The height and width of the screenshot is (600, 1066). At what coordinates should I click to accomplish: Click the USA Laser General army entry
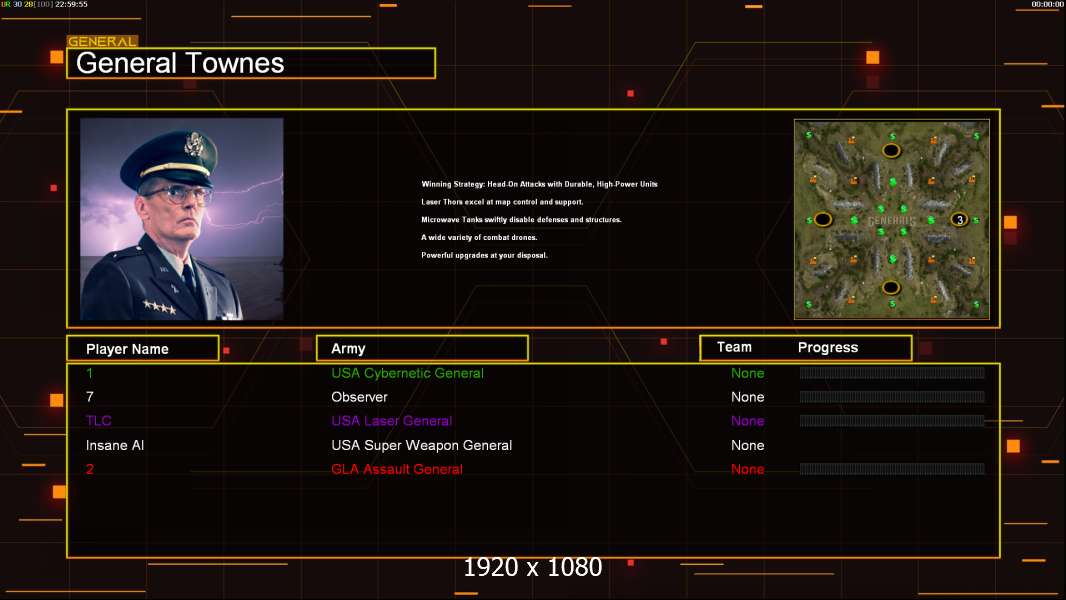click(391, 421)
